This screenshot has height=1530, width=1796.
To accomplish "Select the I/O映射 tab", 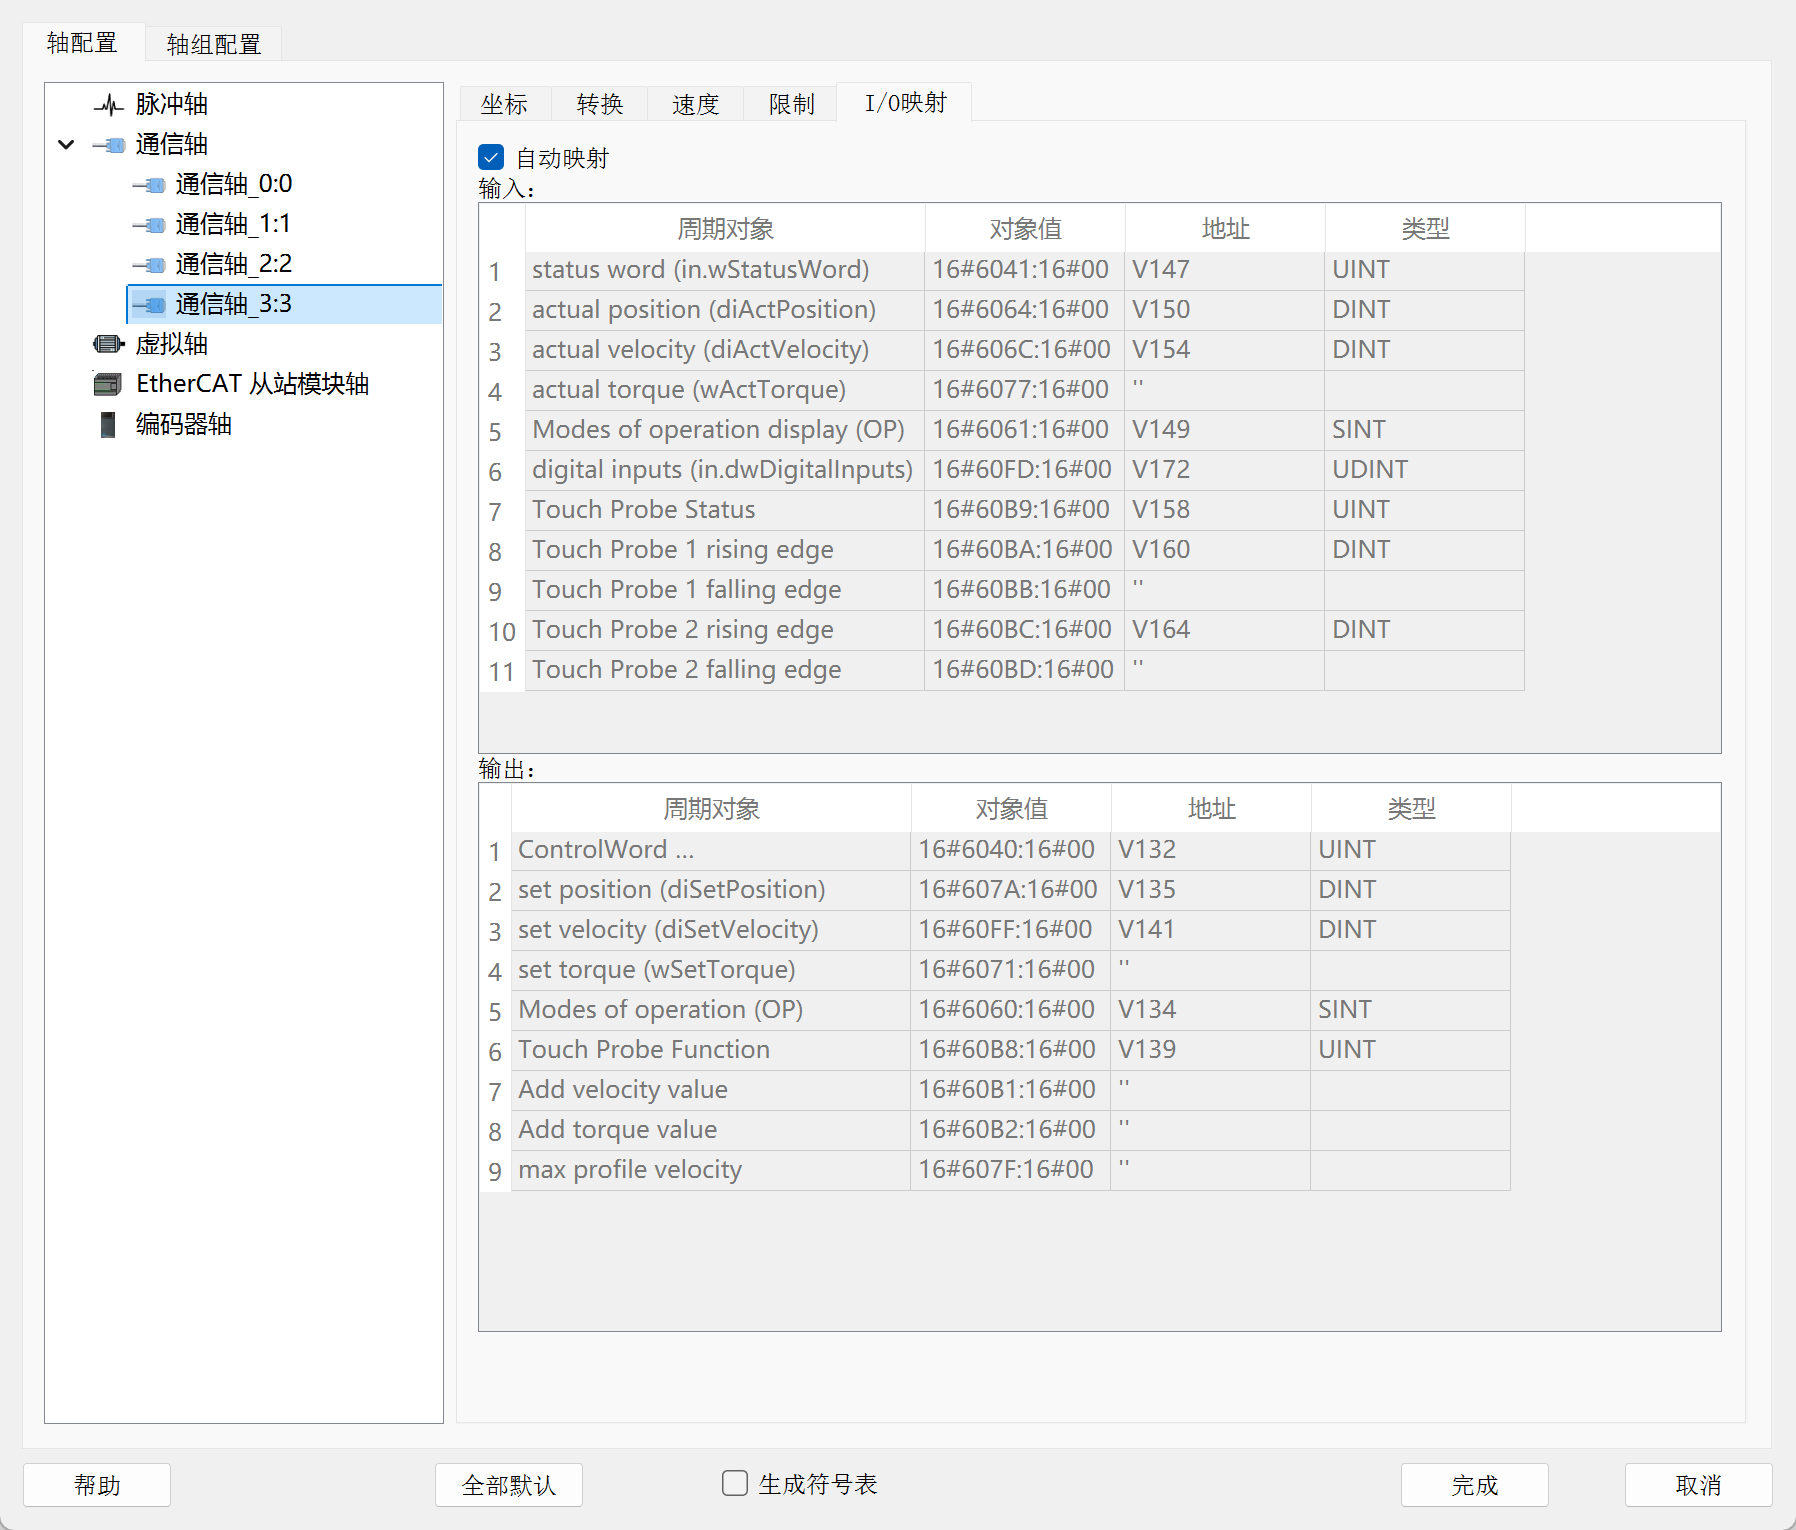I will (905, 102).
